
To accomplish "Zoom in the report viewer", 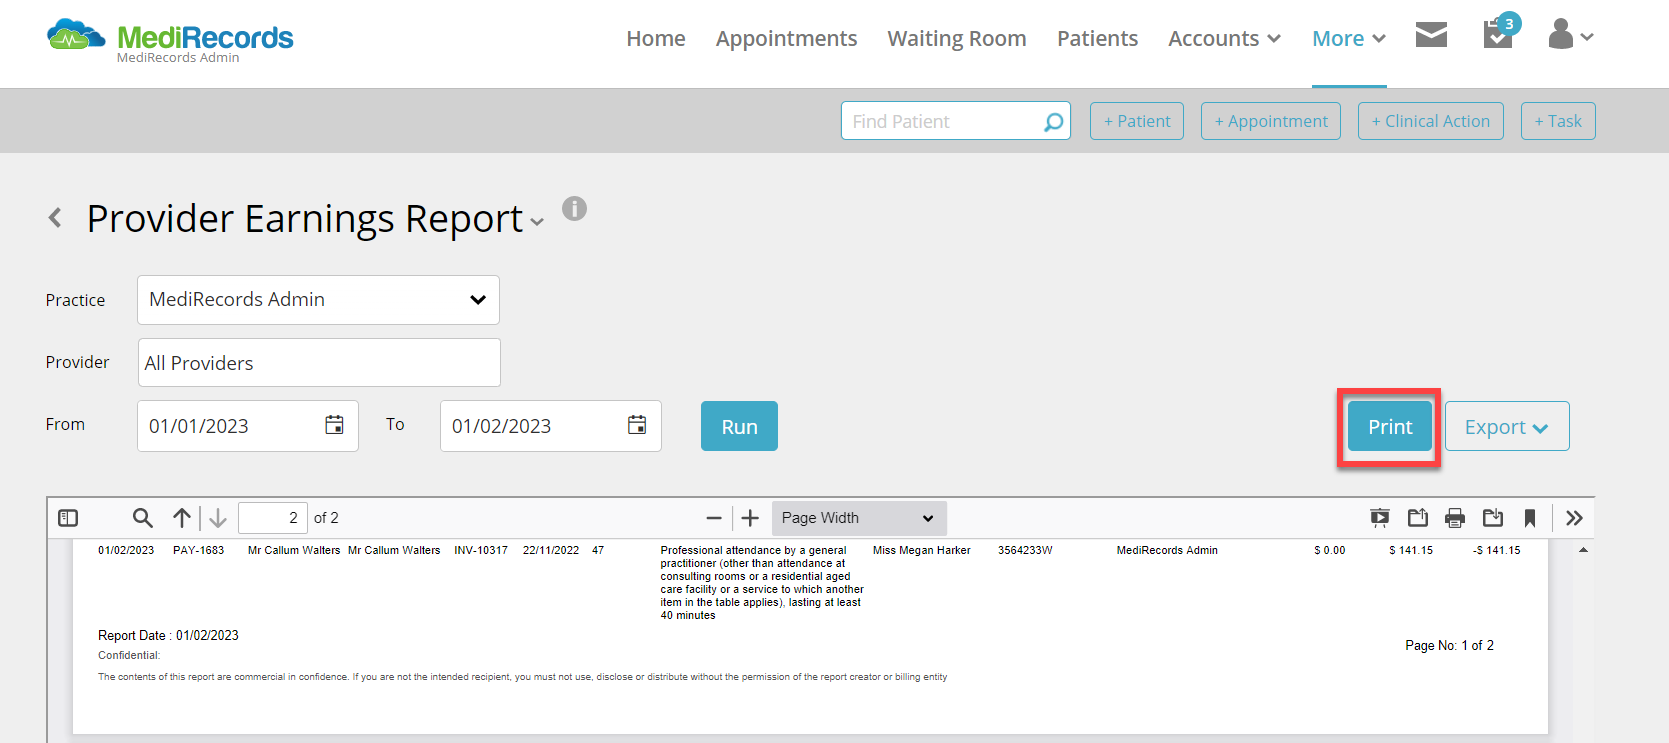I will (750, 518).
